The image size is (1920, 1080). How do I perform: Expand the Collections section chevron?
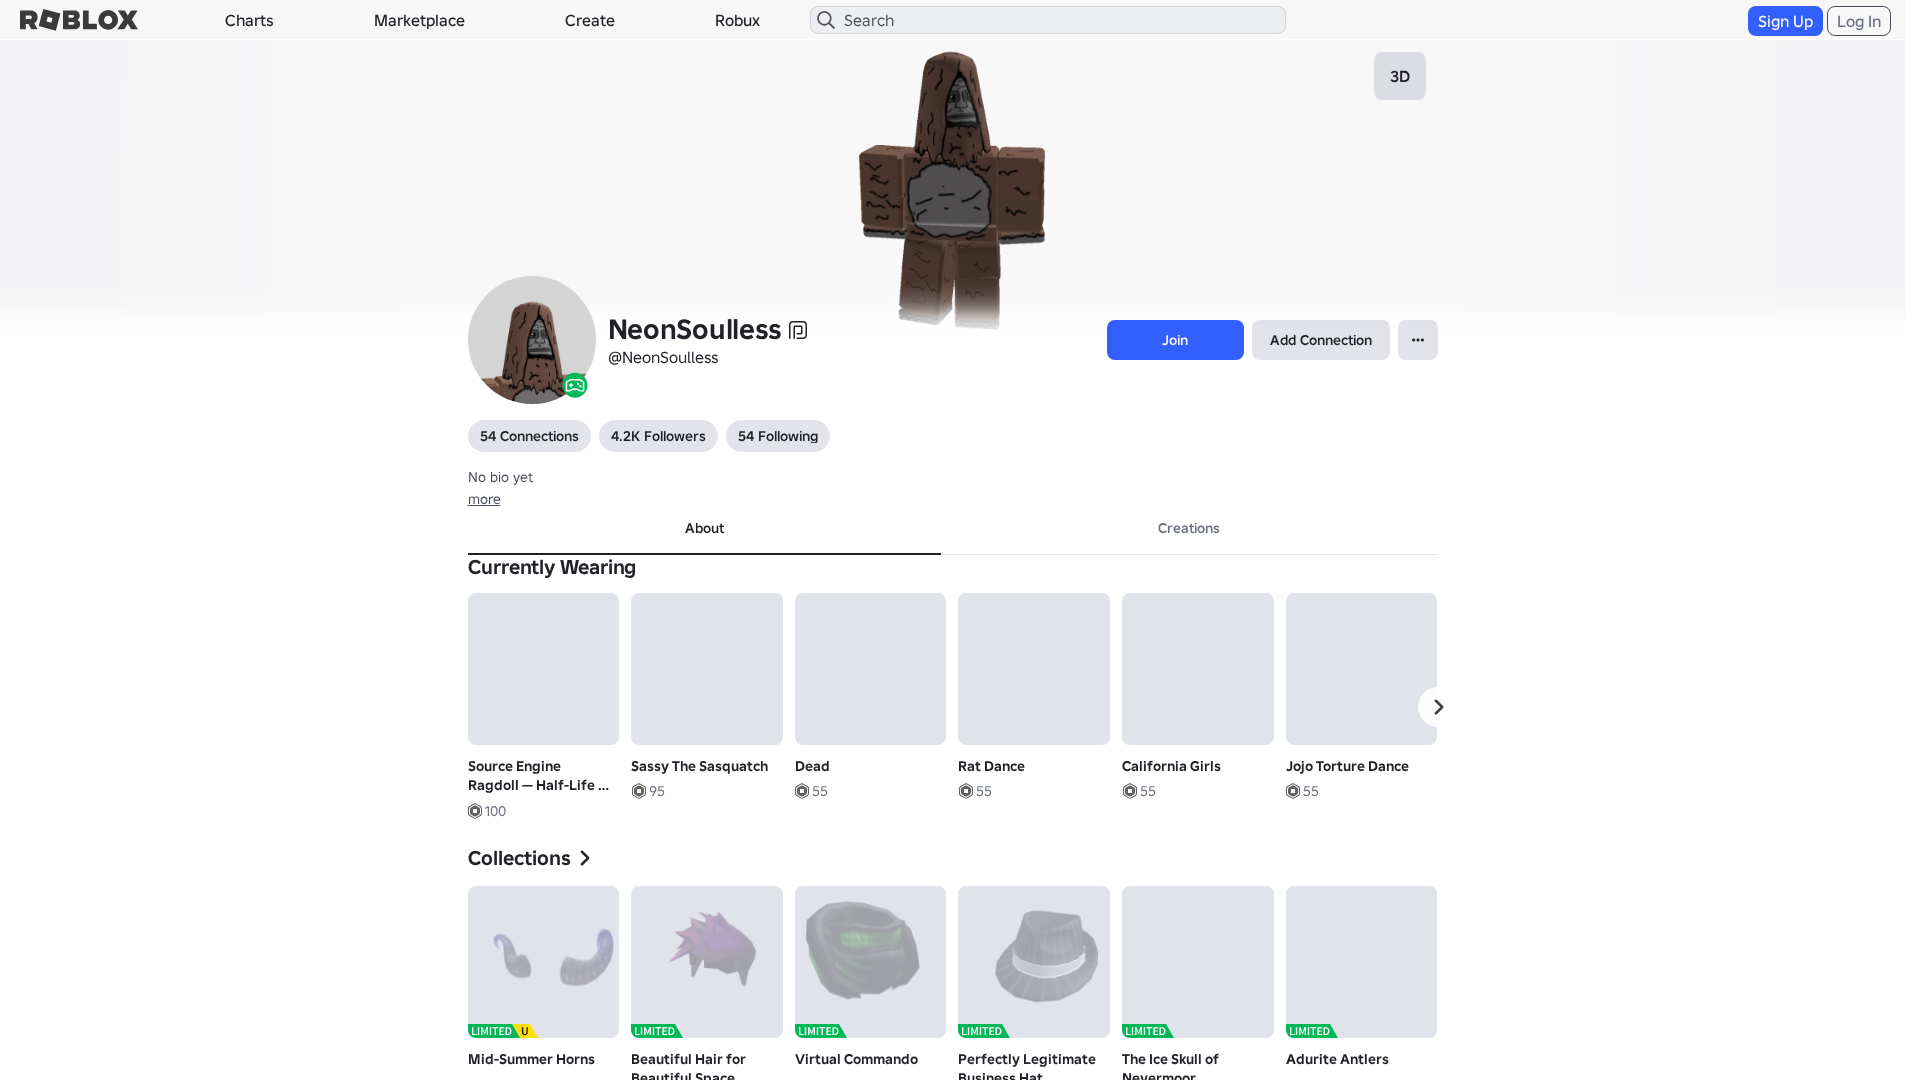pyautogui.click(x=585, y=858)
